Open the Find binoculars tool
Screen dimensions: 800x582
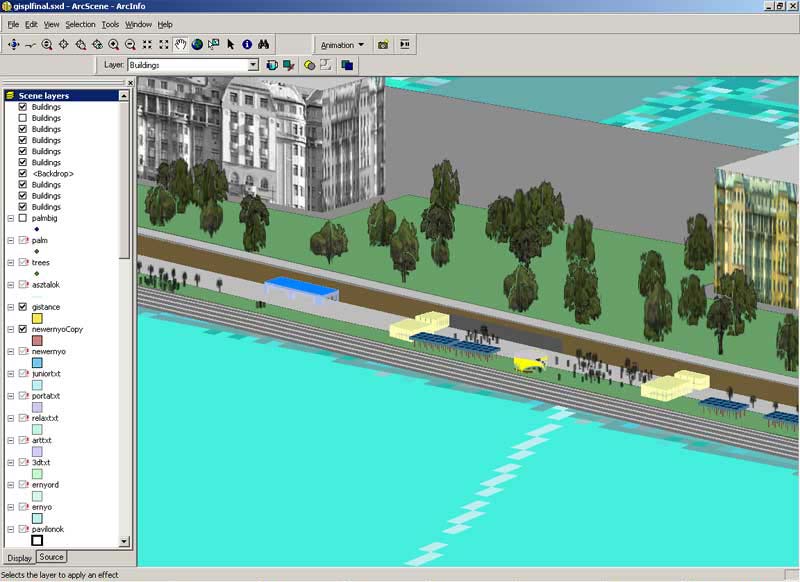tap(264, 45)
